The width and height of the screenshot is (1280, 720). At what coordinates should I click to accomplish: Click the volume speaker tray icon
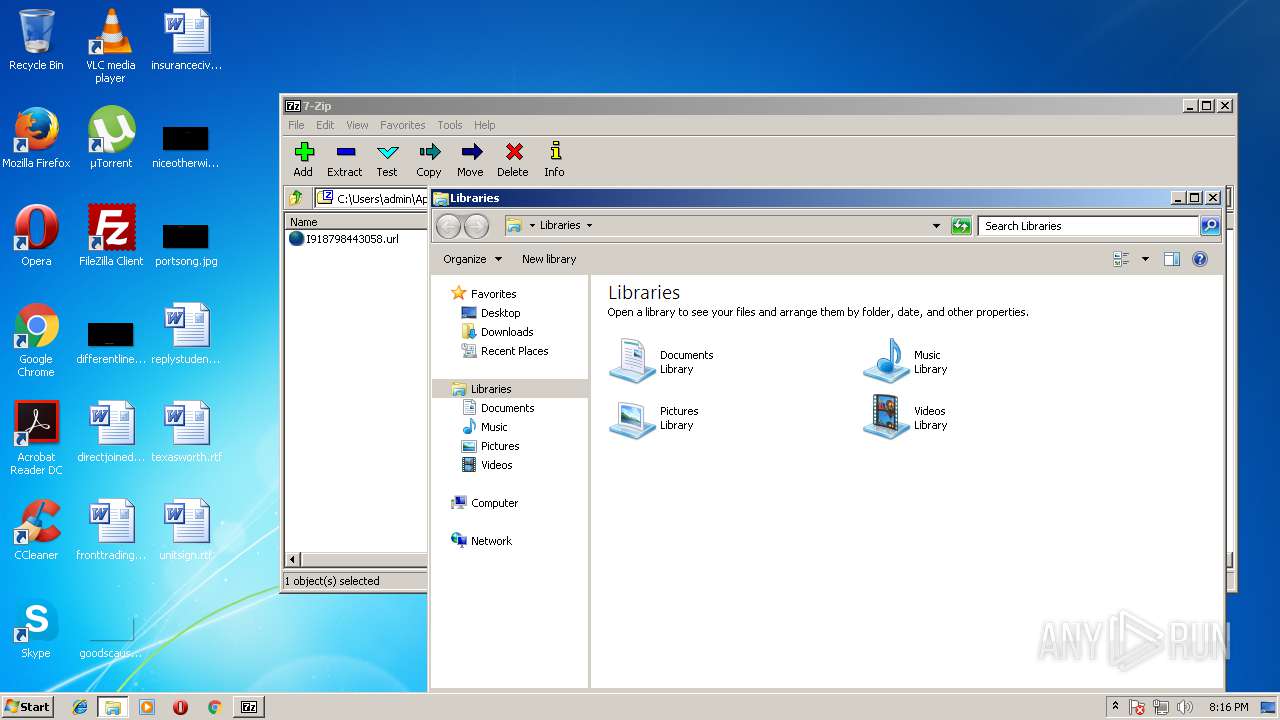click(1185, 707)
